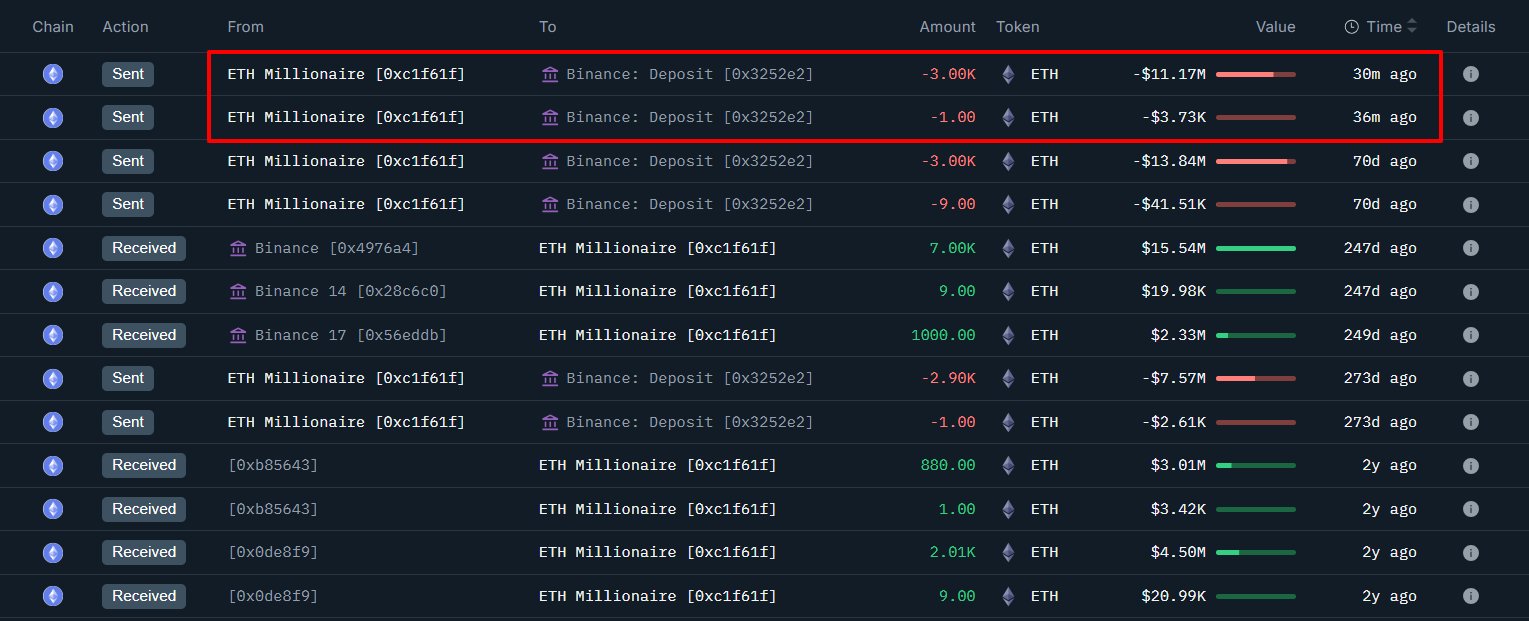1529x621 pixels.
Task: Click the Binance 14 exchange icon
Action: pyautogui.click(x=238, y=291)
